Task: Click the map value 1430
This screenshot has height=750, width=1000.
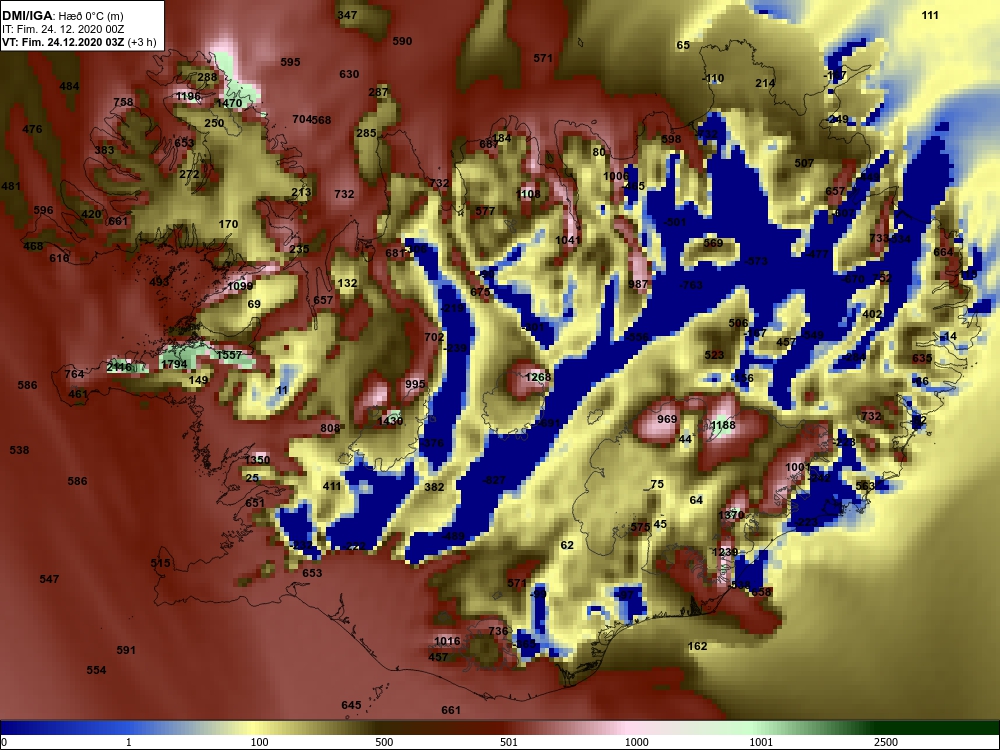Action: (x=390, y=421)
